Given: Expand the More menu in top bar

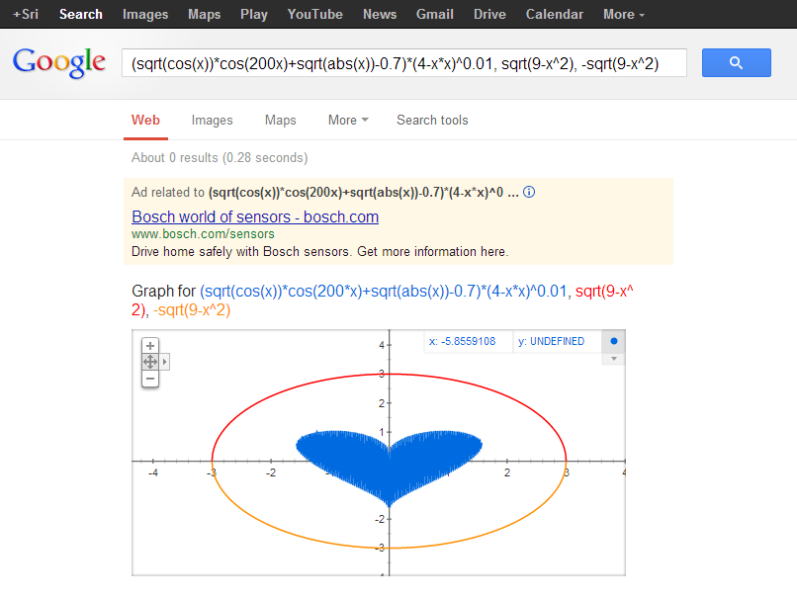Looking at the screenshot, I should tap(623, 14).
